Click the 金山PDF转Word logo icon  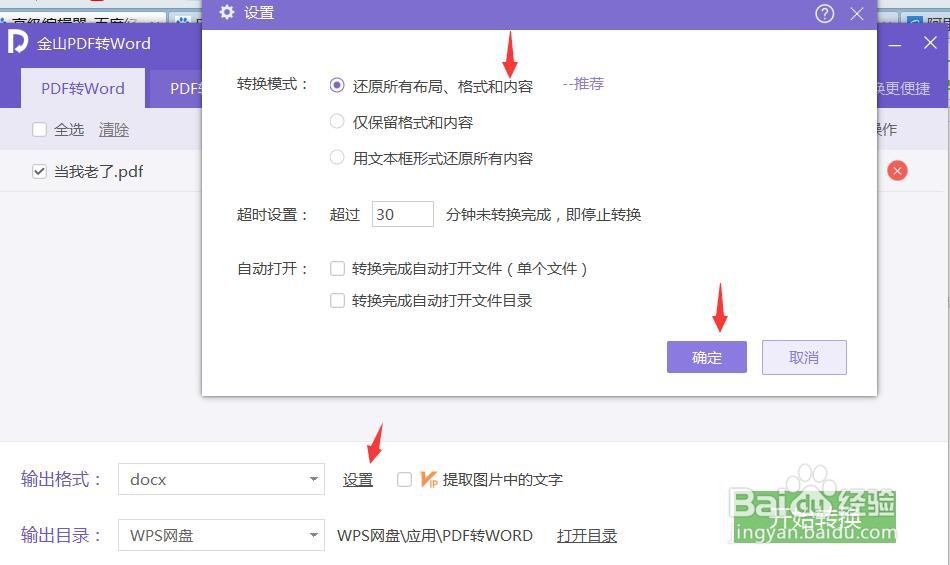click(18, 42)
